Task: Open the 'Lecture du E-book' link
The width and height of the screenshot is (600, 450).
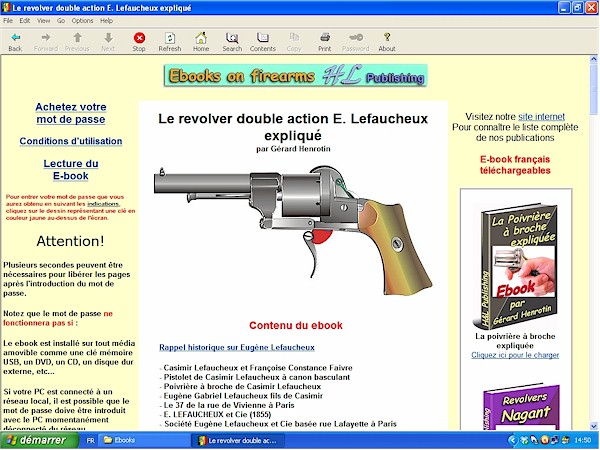Action: coord(71,170)
